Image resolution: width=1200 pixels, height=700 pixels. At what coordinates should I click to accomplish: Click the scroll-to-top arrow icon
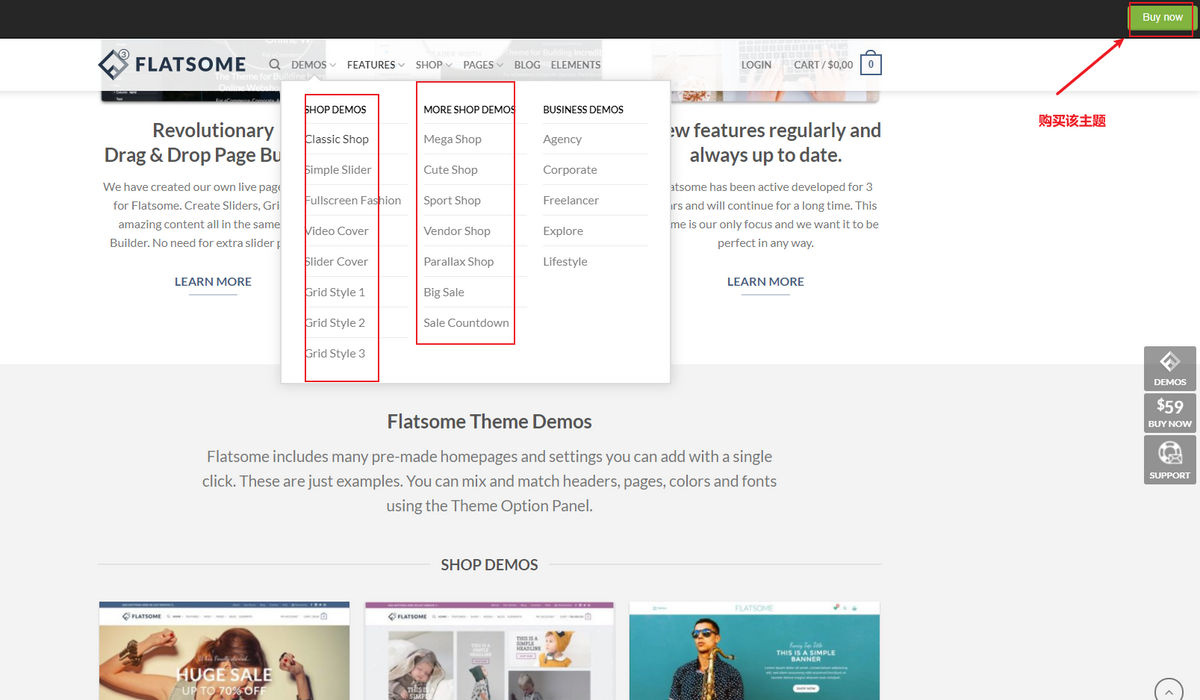(1169, 691)
